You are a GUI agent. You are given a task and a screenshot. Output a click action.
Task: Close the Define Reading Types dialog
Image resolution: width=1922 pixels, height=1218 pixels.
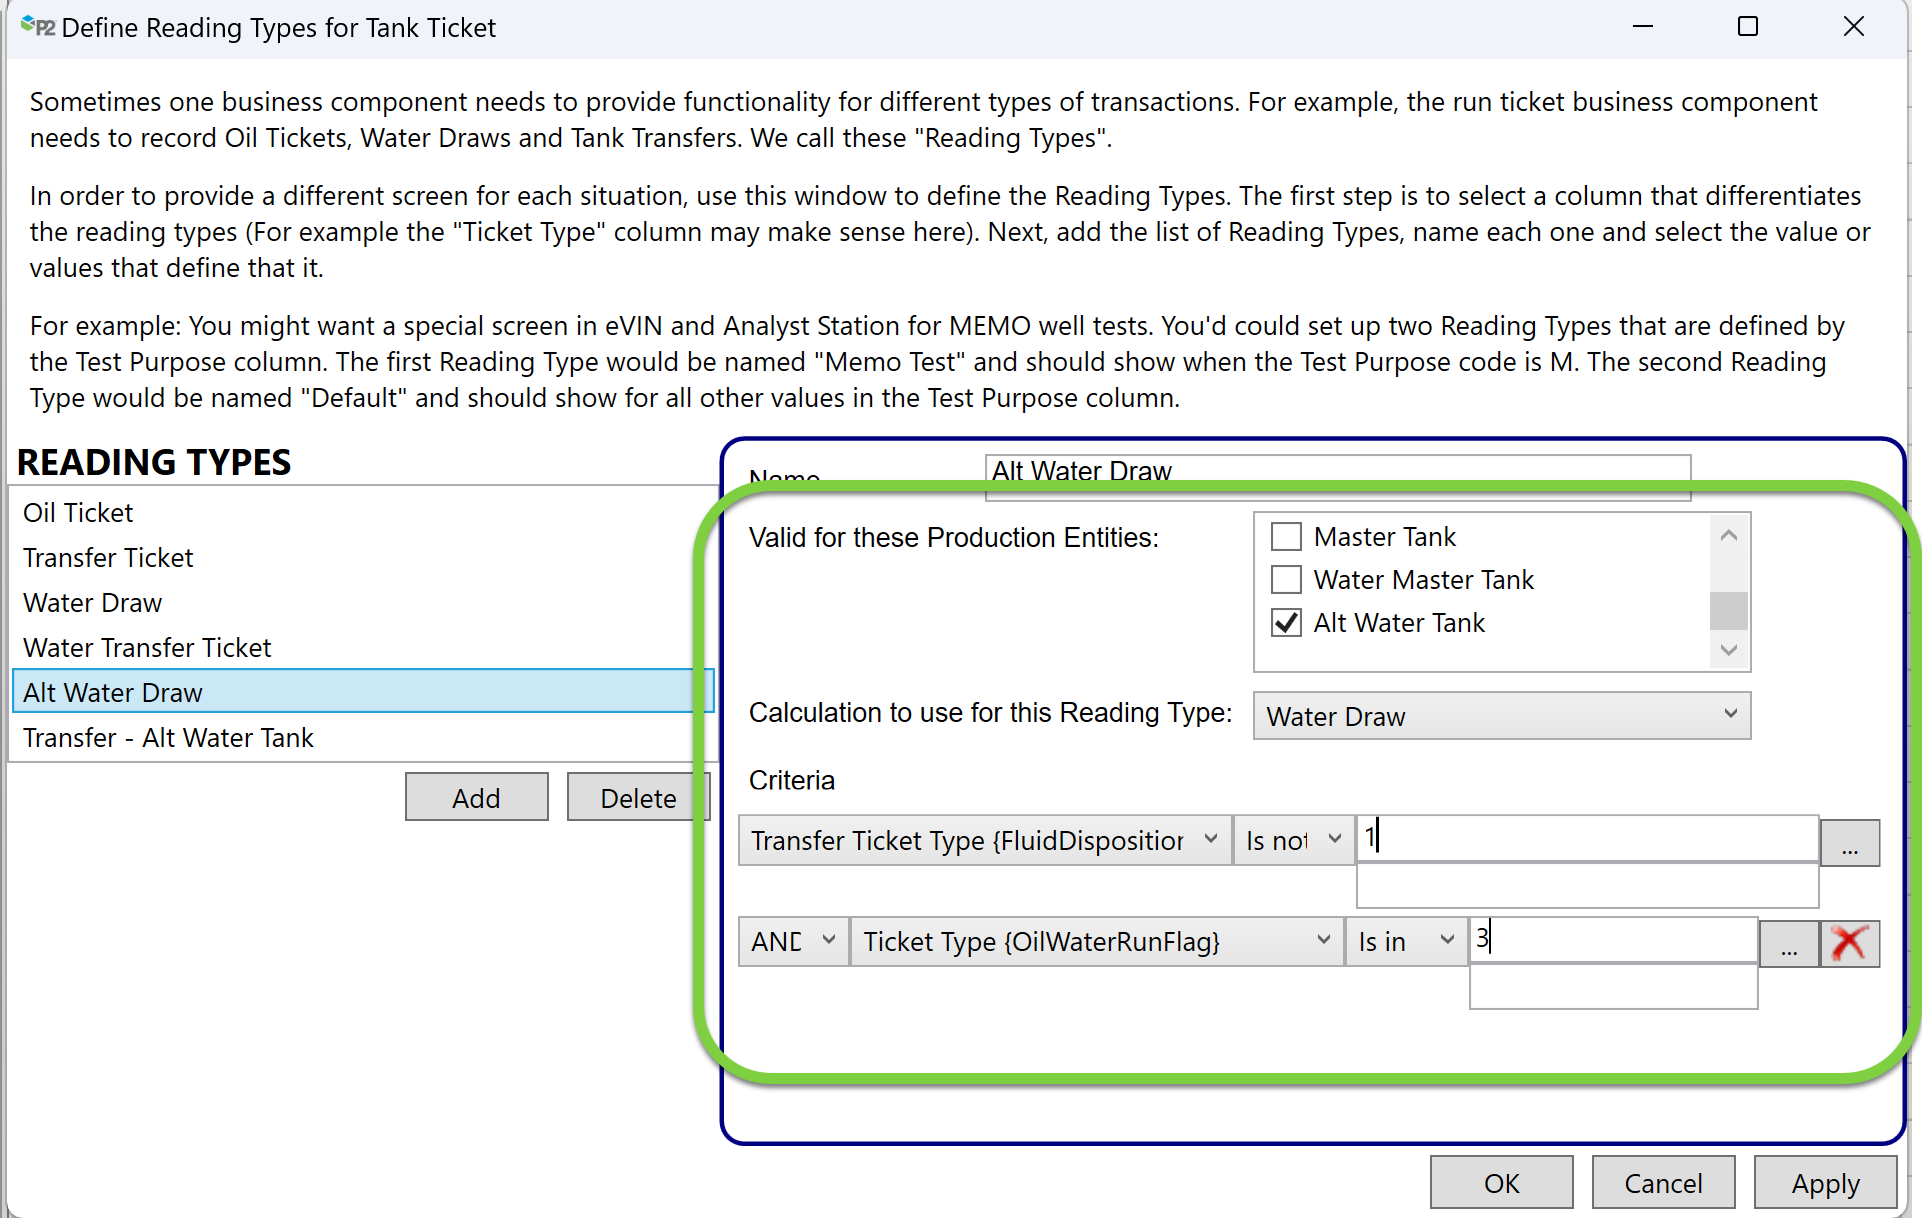(1853, 27)
